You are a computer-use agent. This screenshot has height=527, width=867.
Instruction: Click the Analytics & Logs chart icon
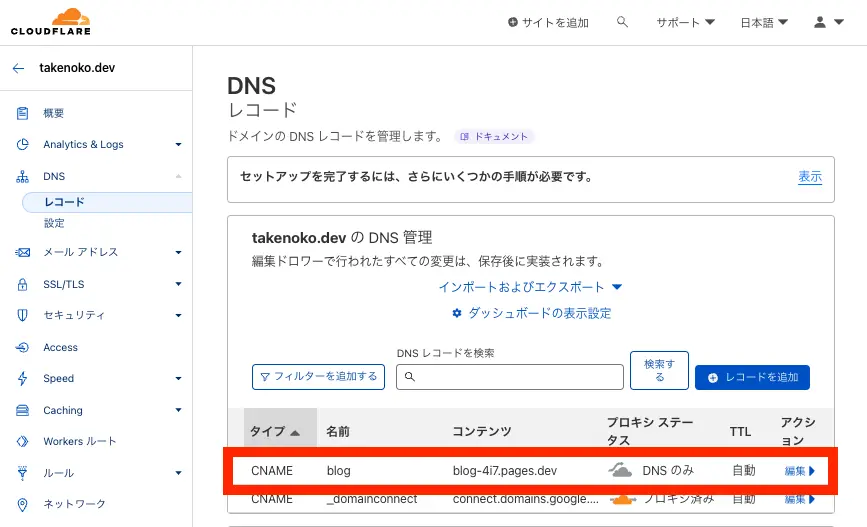click(22, 144)
